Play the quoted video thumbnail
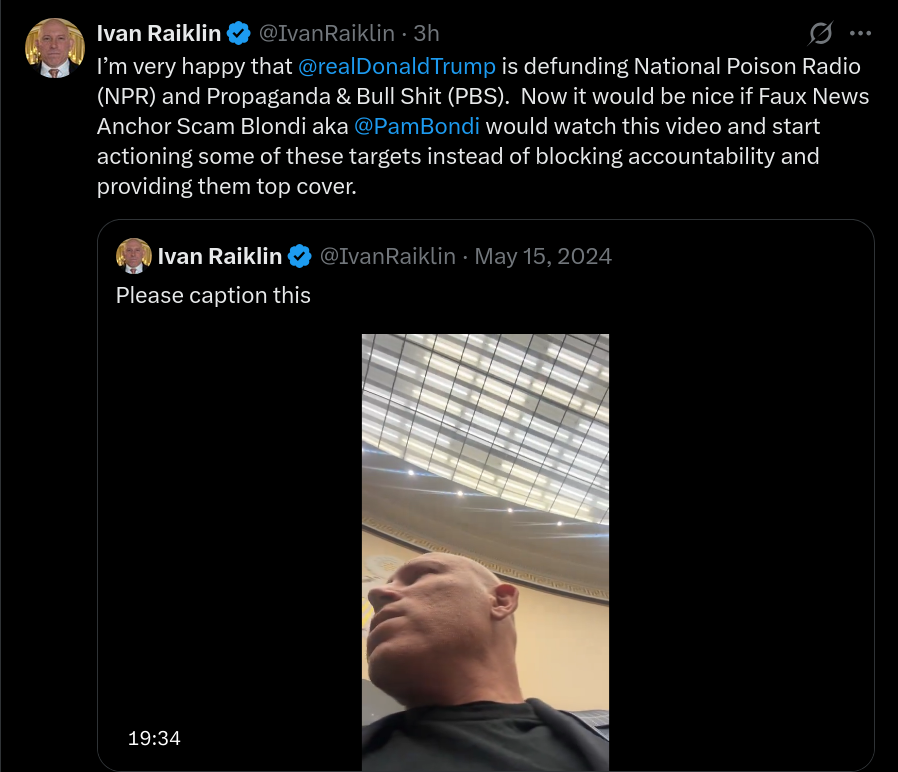This screenshot has width=898, height=772. [485, 553]
